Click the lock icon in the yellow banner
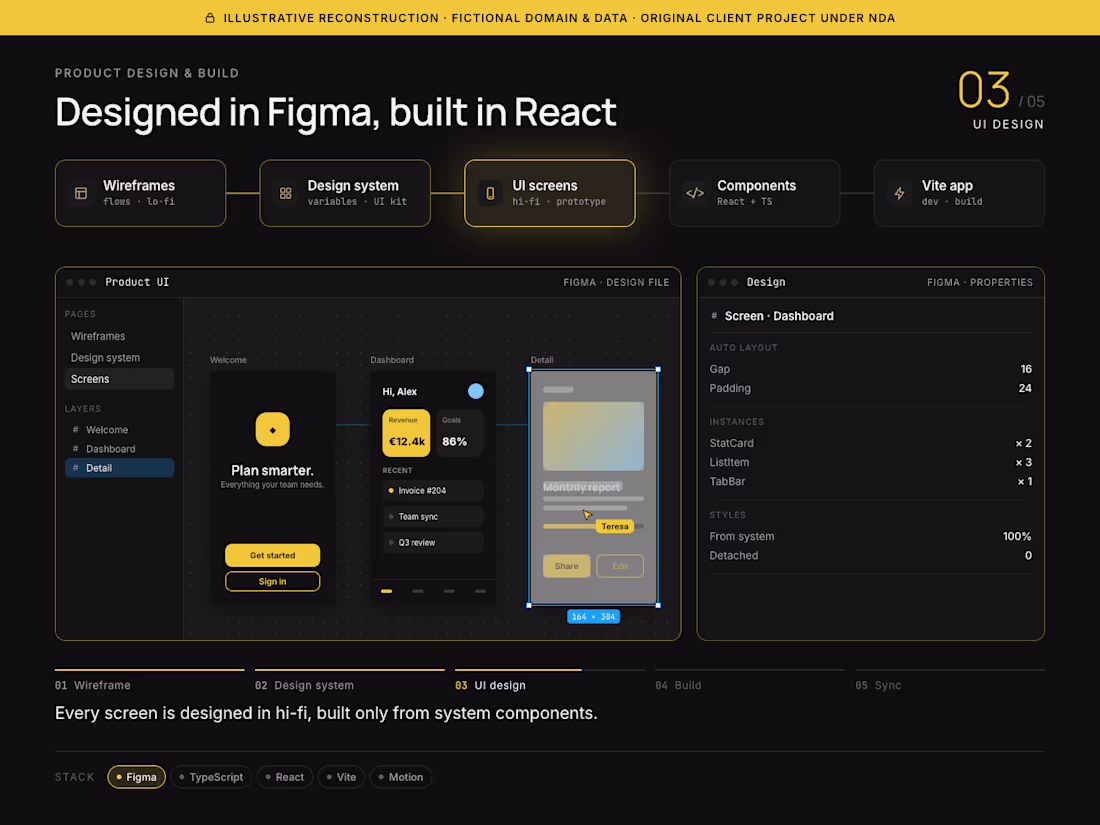Image resolution: width=1100 pixels, height=825 pixels. (210, 18)
